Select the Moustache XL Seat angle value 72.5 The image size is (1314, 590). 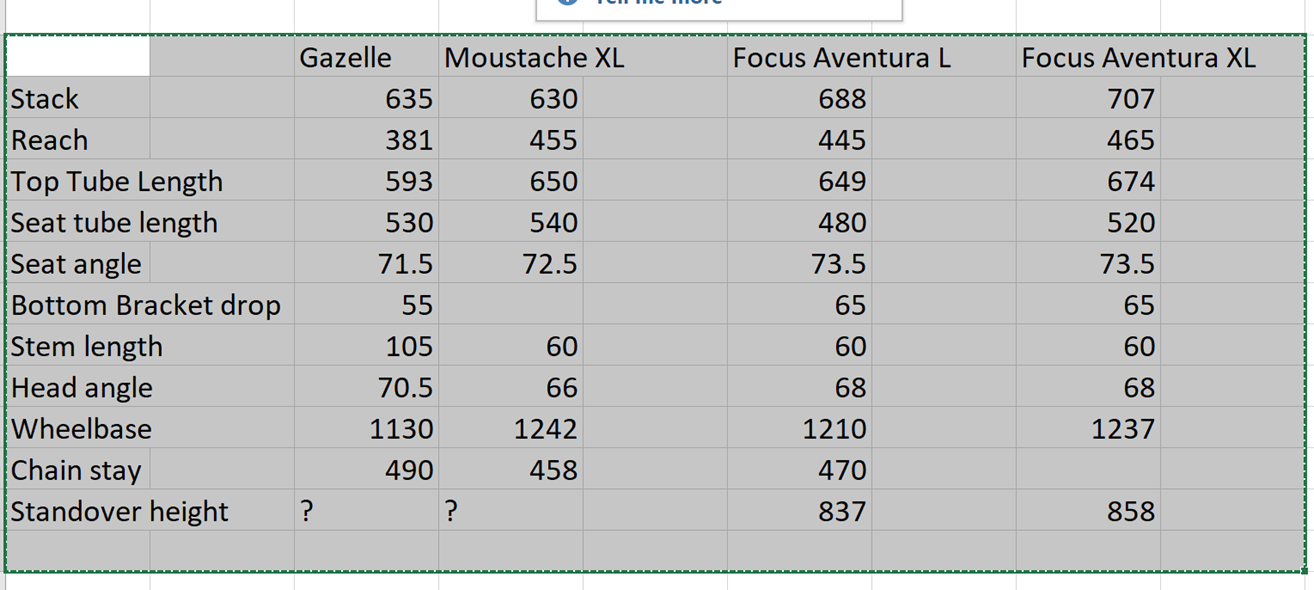510,264
